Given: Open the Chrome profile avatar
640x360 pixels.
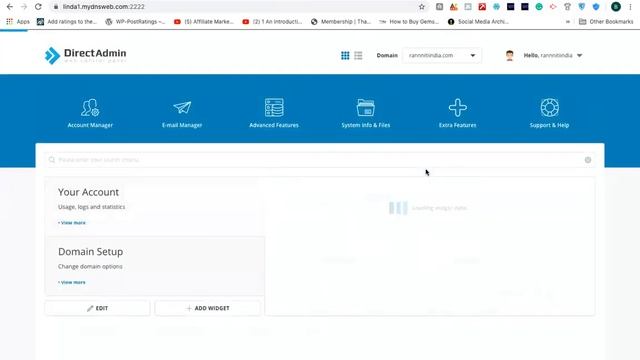Looking at the screenshot, I should click(616, 7).
